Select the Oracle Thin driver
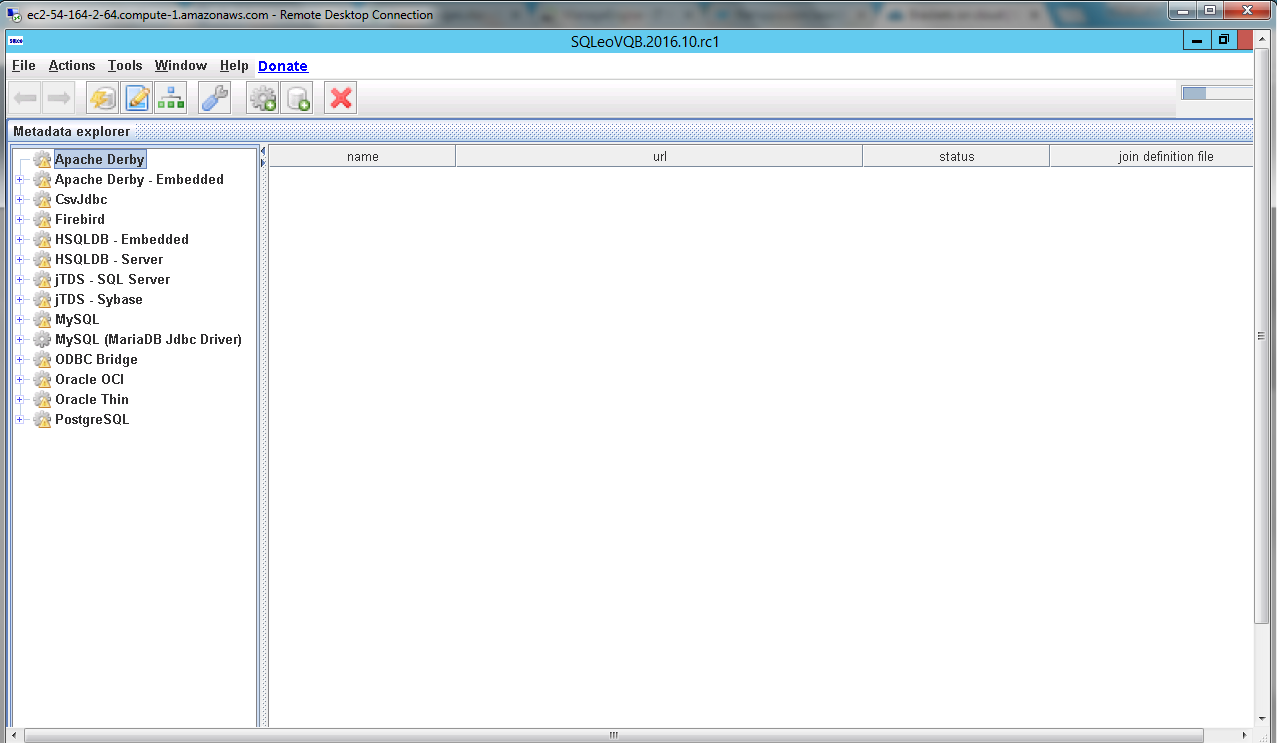1277x743 pixels. click(92, 400)
